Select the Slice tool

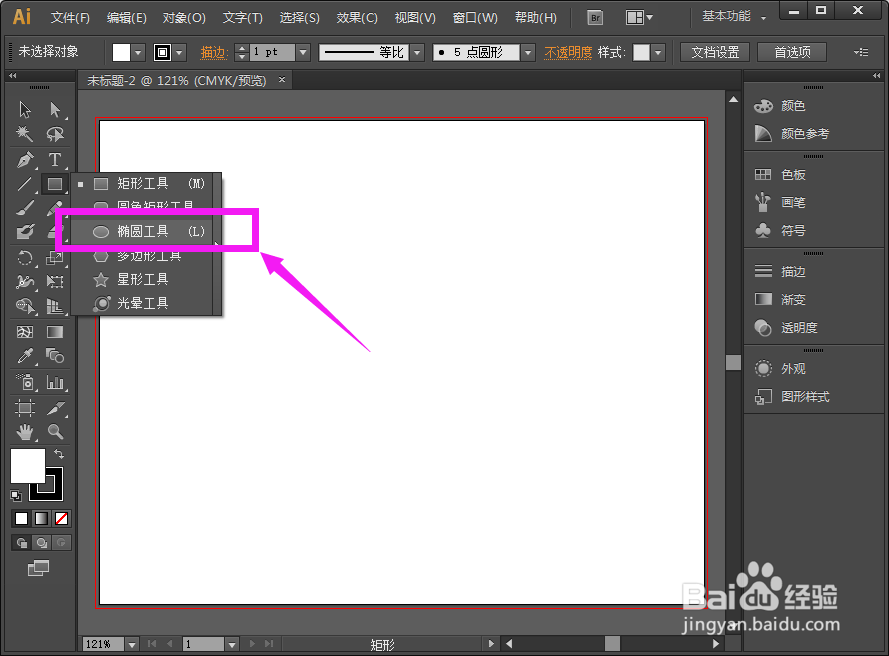click(55, 408)
